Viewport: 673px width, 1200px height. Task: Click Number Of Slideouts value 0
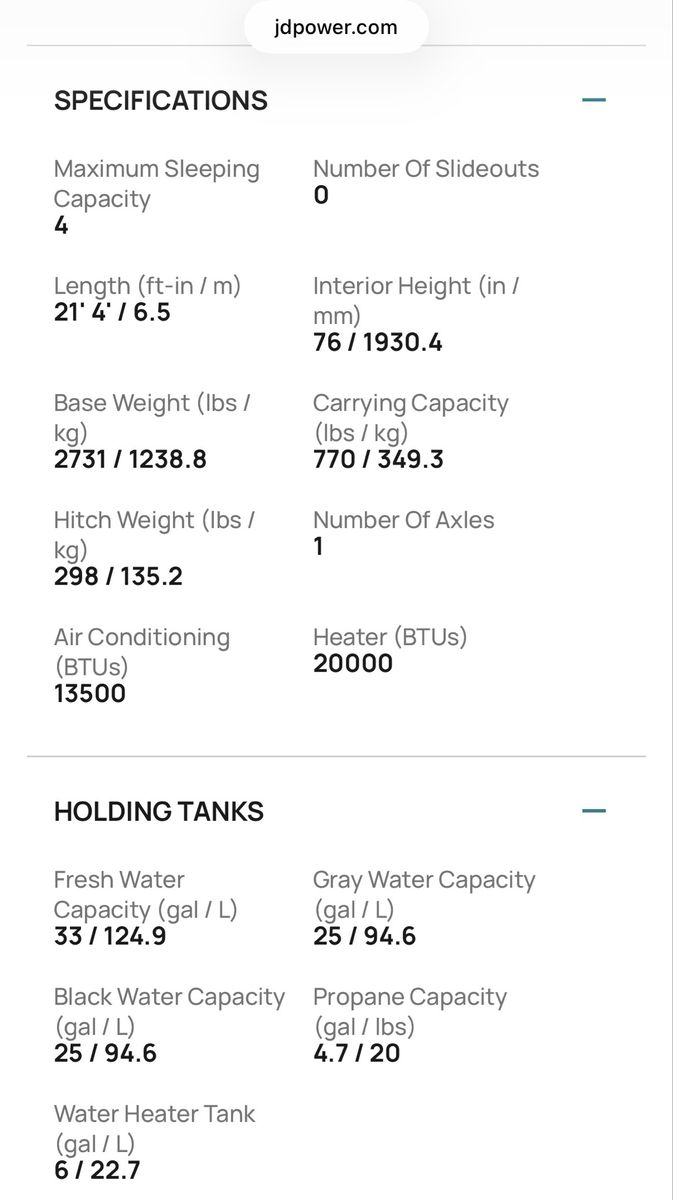[x=321, y=195]
